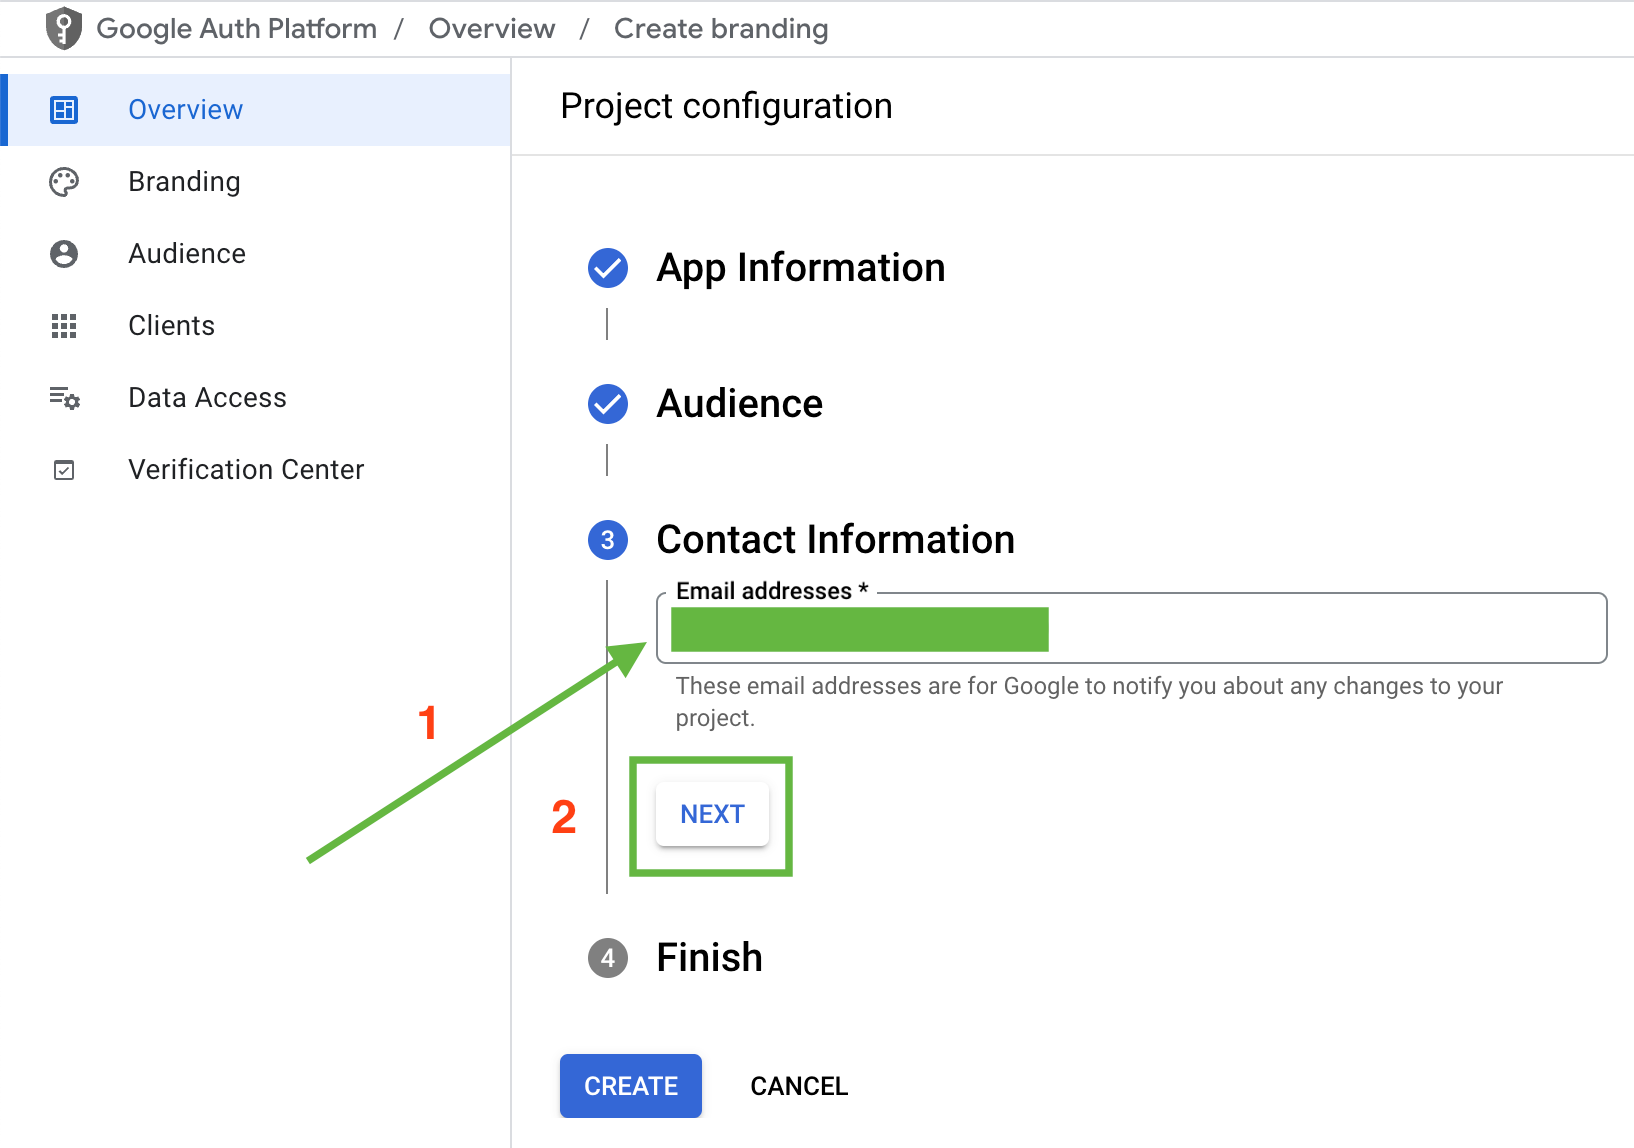This screenshot has height=1148, width=1634.
Task: Click the NEXT button
Action: click(x=712, y=814)
